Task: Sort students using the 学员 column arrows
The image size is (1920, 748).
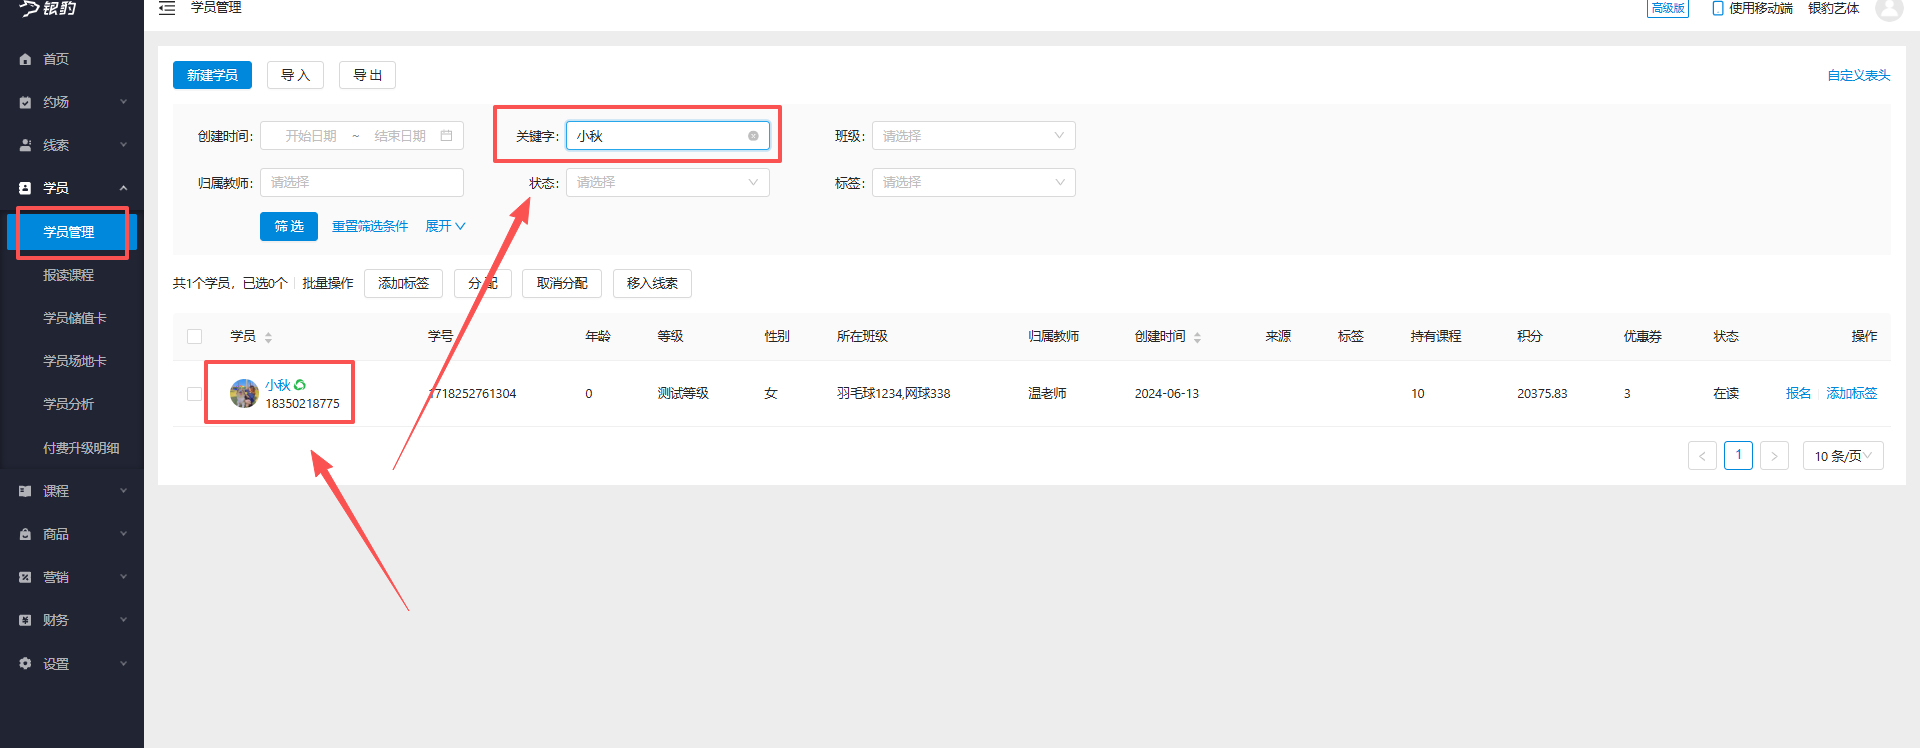Action: [268, 337]
